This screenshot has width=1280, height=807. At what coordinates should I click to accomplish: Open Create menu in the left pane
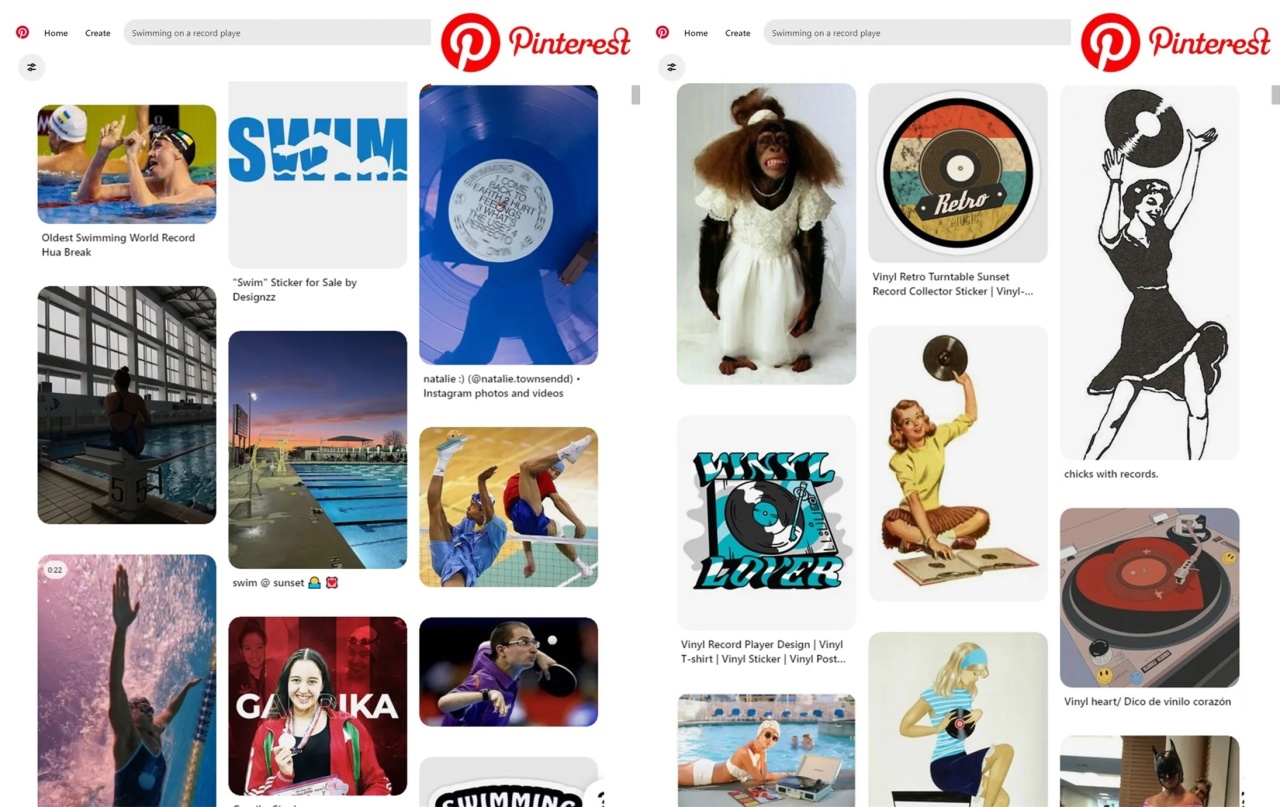(98, 33)
